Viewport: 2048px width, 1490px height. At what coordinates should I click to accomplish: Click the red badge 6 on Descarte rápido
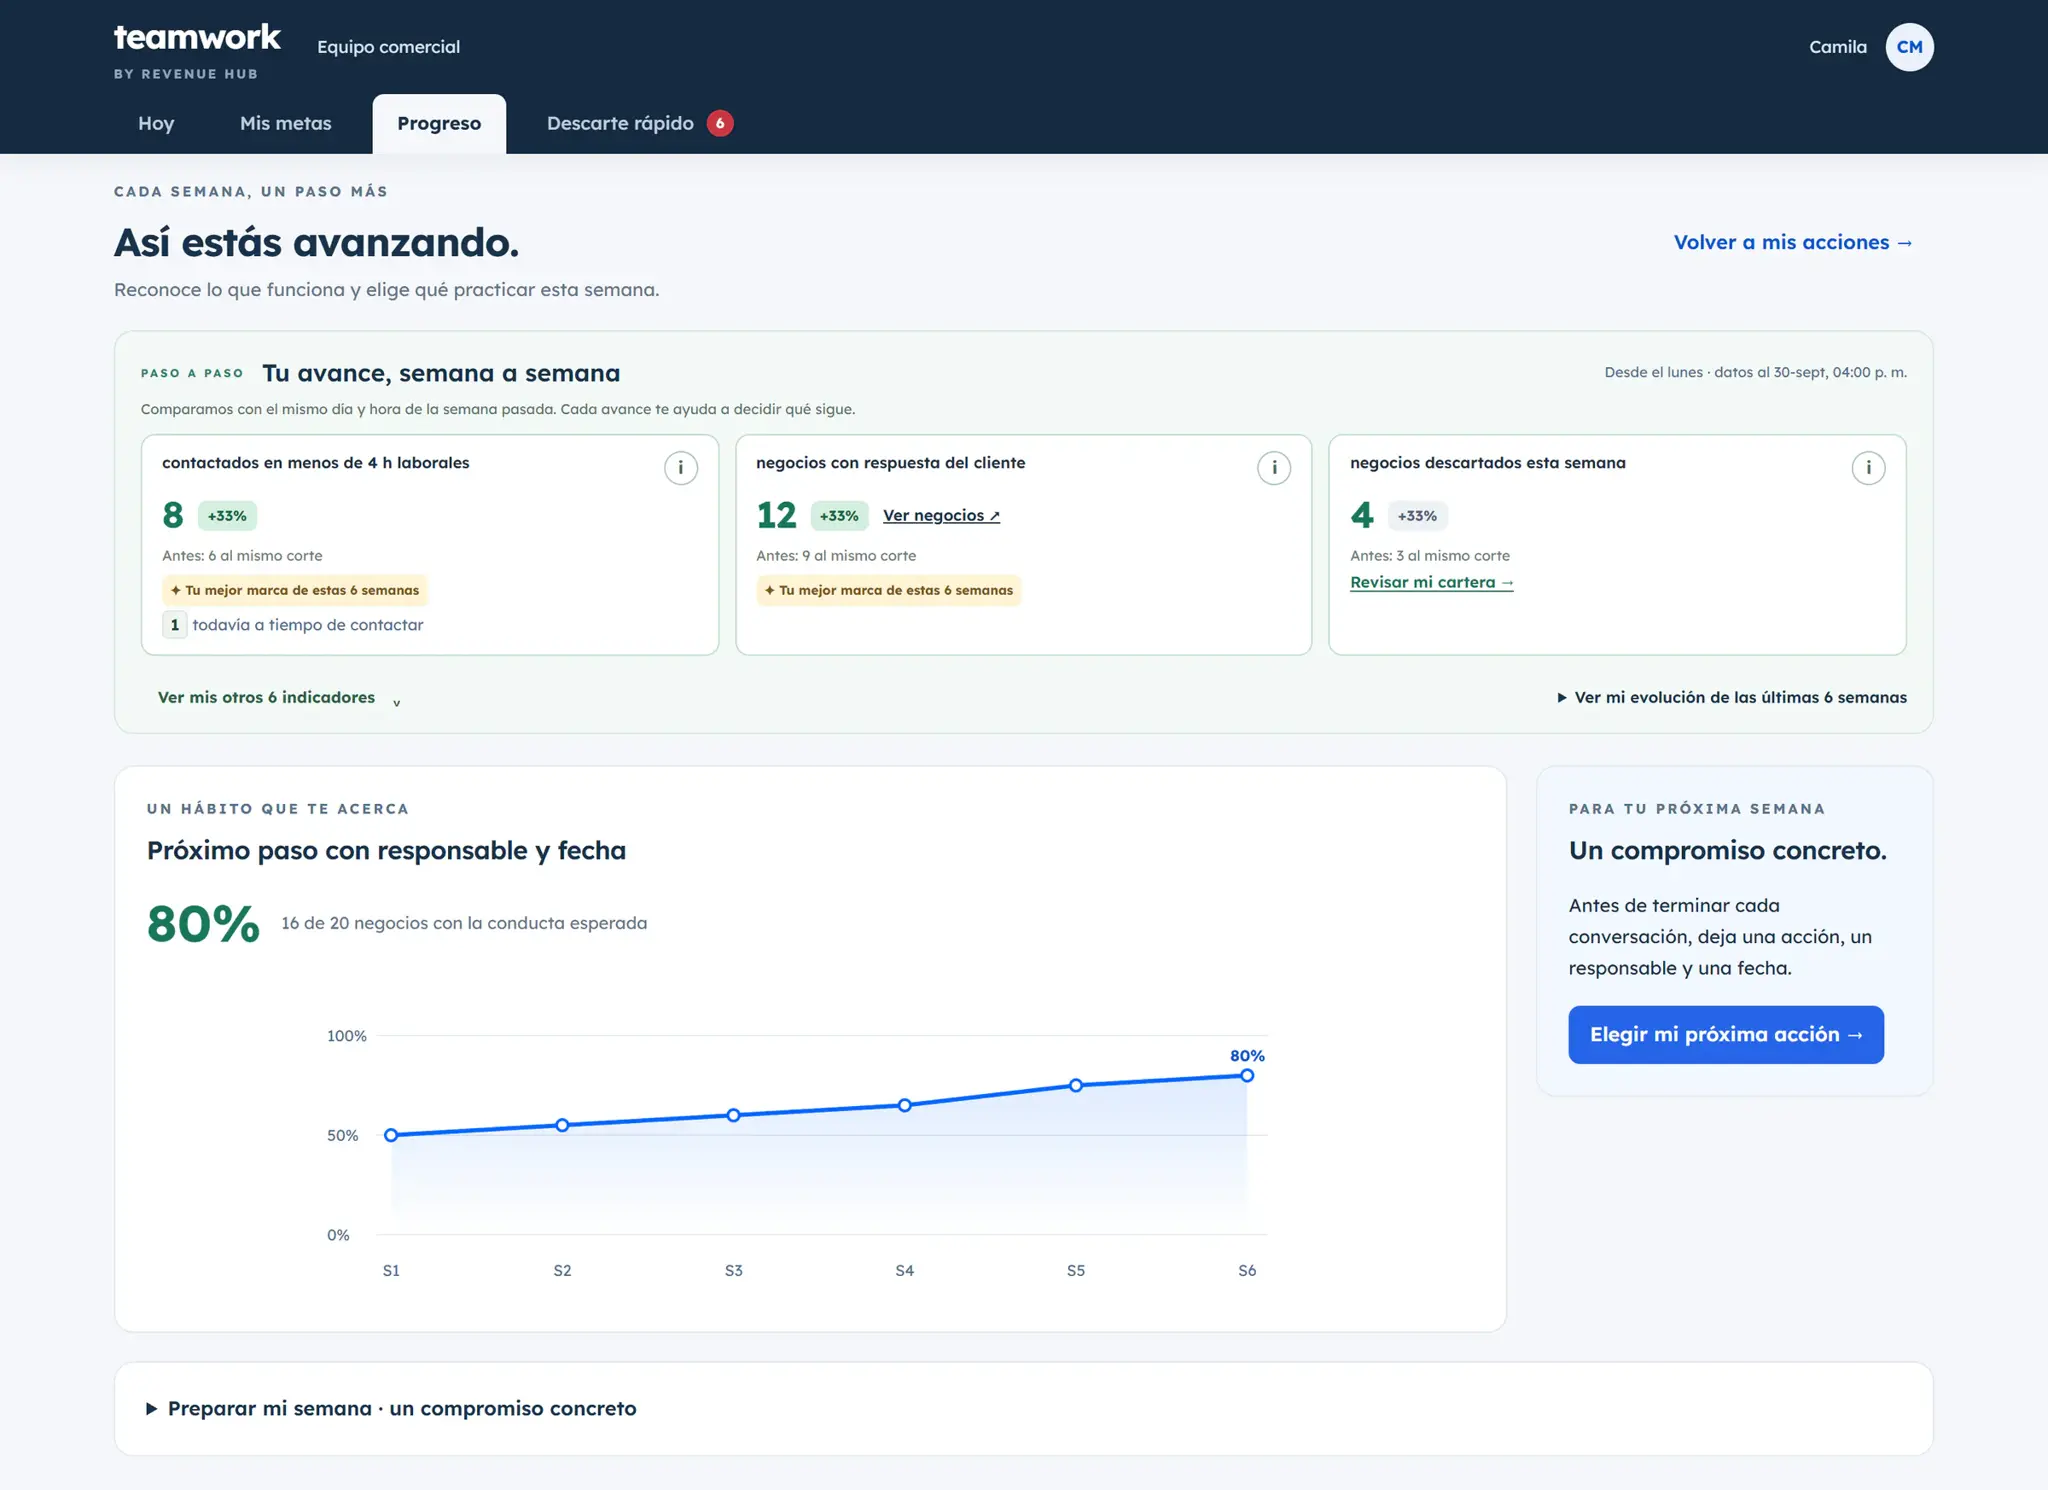(x=720, y=123)
